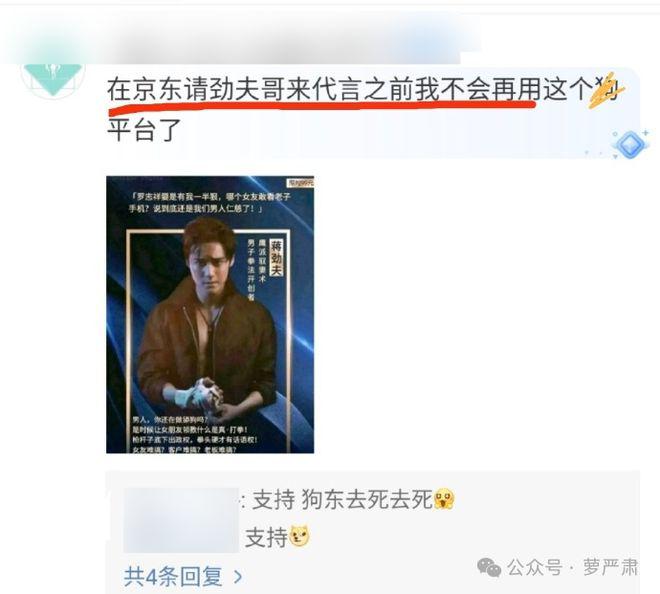Click the yellow scribble over the 狗 character
The width and height of the screenshot is (660, 594).
point(606,91)
